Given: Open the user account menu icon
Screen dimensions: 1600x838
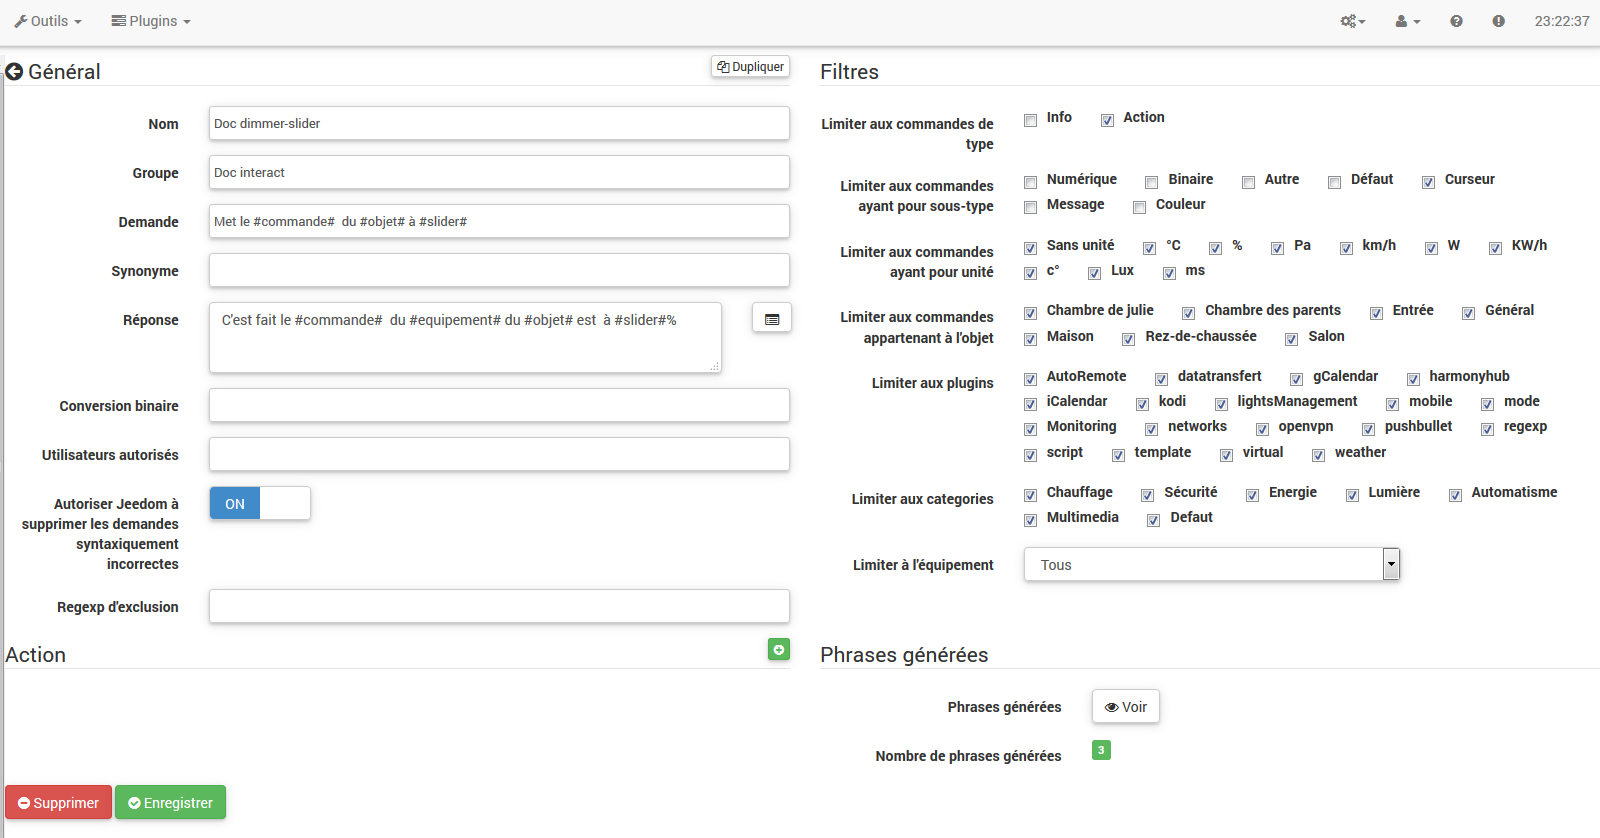Looking at the screenshot, I should [x=1407, y=21].
